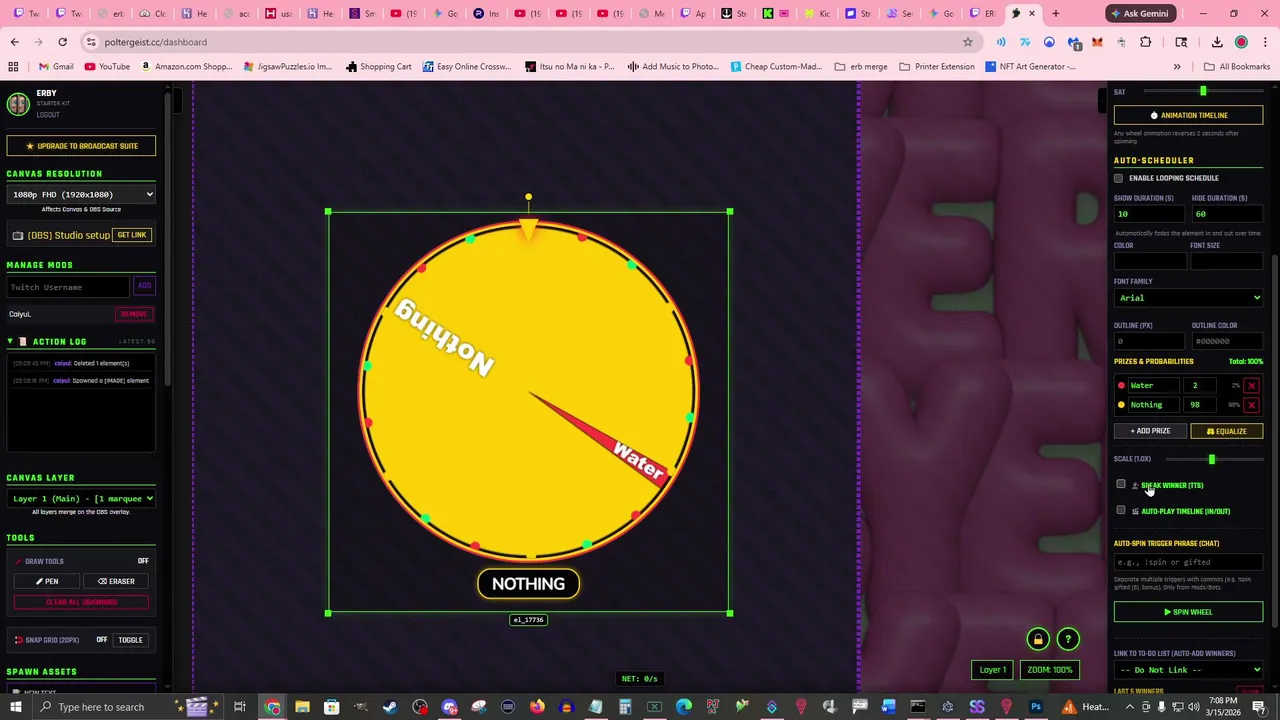Open the Link To To-Do List dropdown
The image size is (1280, 720).
pyautogui.click(x=1188, y=670)
